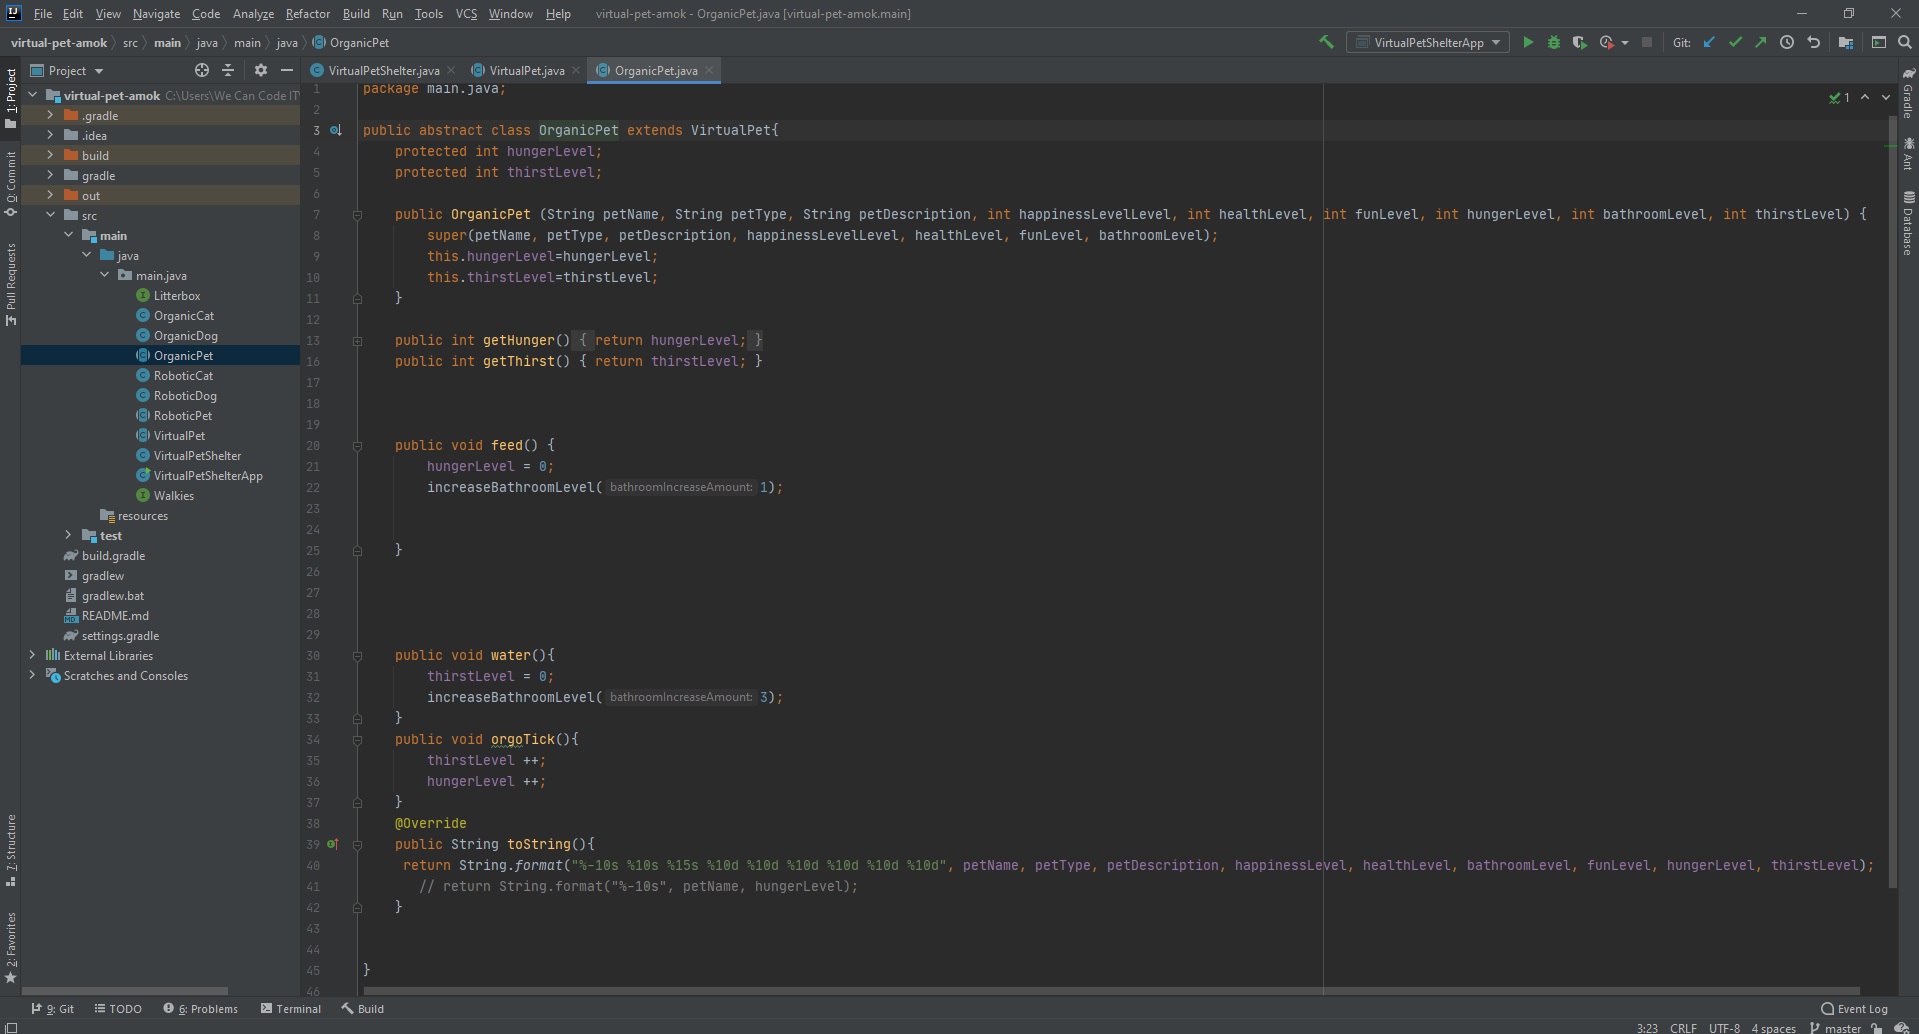Click the Locate/Select Opened File target icon
The height and width of the screenshot is (1034, 1919).
pyautogui.click(x=202, y=70)
